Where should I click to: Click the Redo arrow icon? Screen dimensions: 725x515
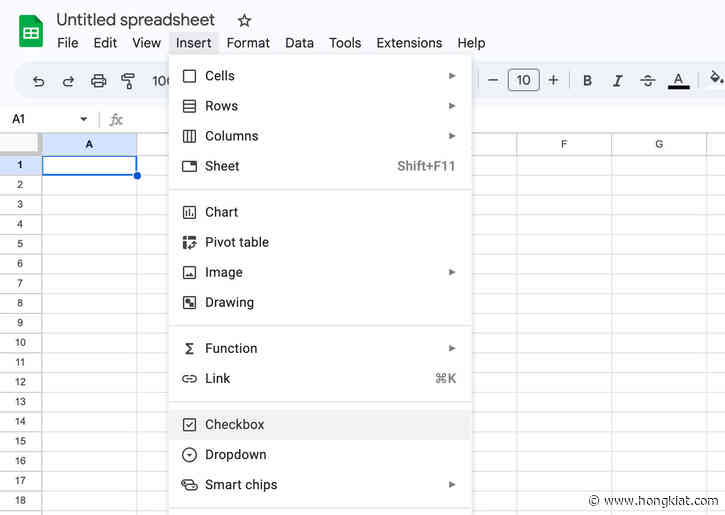point(68,81)
